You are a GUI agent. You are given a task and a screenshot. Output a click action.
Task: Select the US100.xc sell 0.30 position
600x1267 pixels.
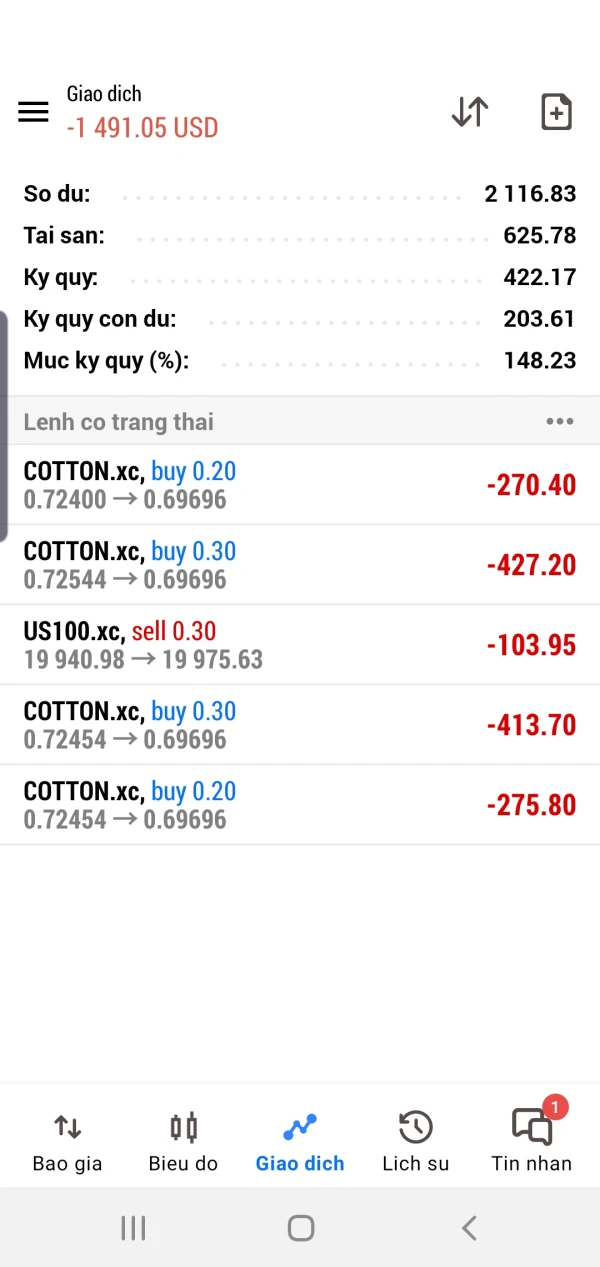(300, 645)
